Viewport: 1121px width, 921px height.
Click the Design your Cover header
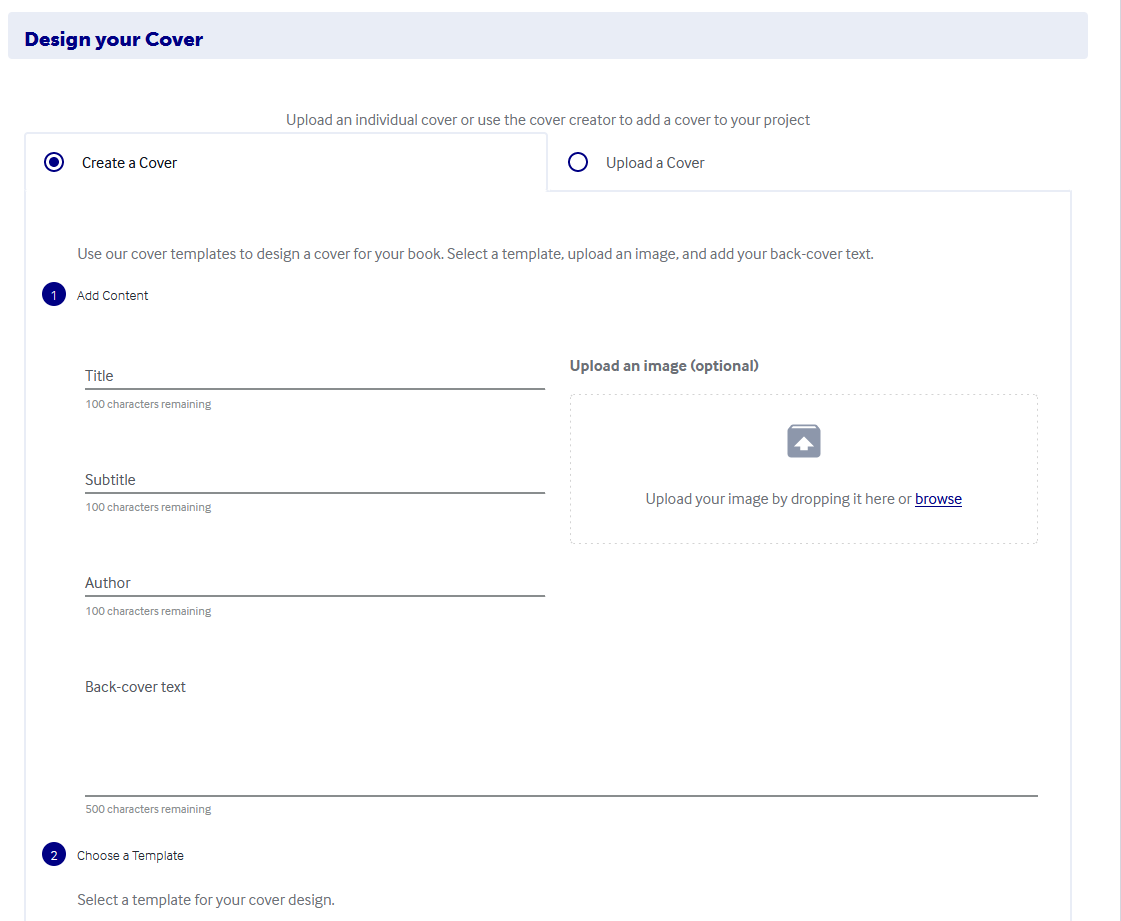tap(114, 39)
